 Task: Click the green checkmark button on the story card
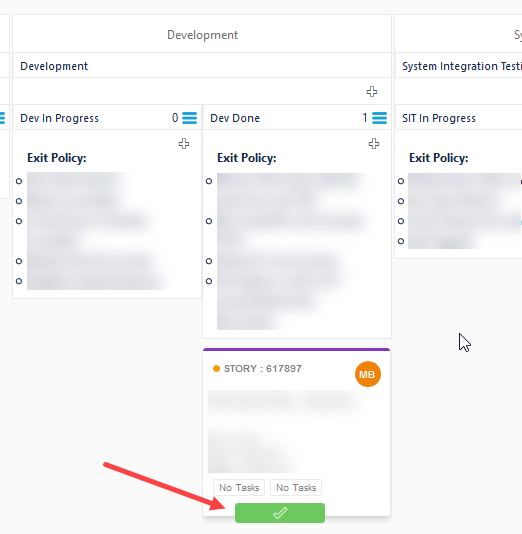click(280, 513)
